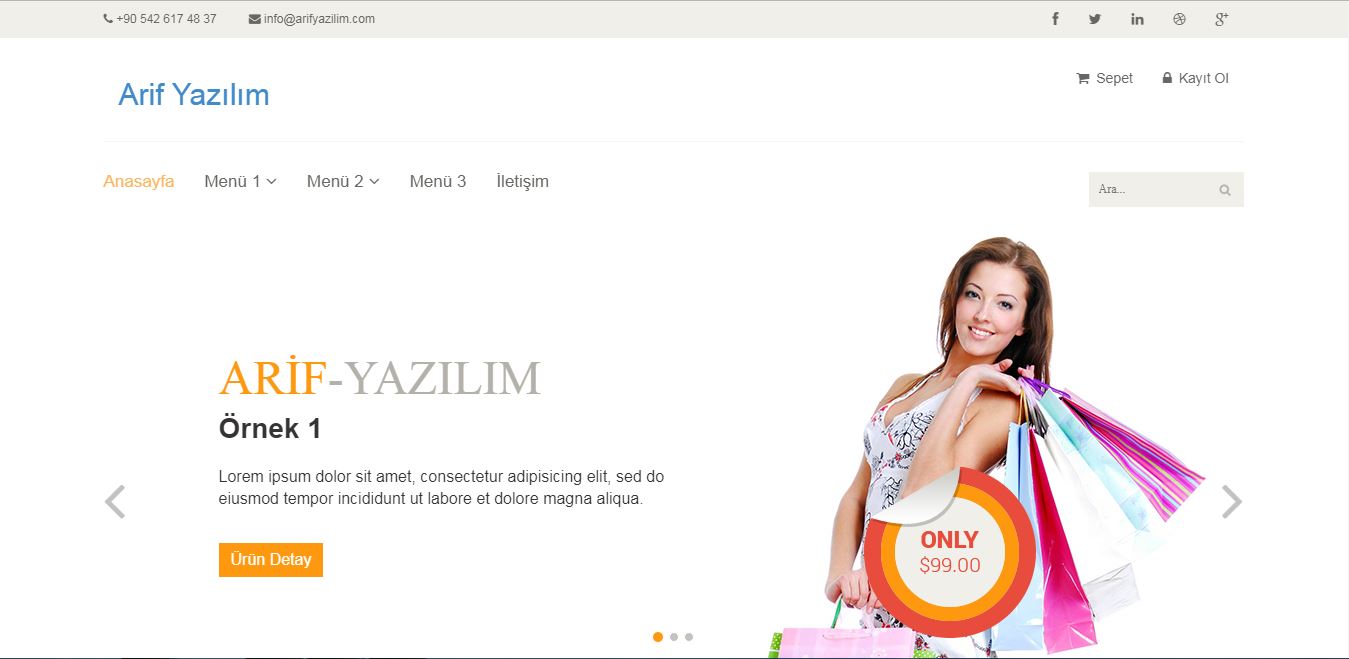The width and height of the screenshot is (1349, 659).
Task: Open the Dribbble social icon
Action: pos(1179,19)
